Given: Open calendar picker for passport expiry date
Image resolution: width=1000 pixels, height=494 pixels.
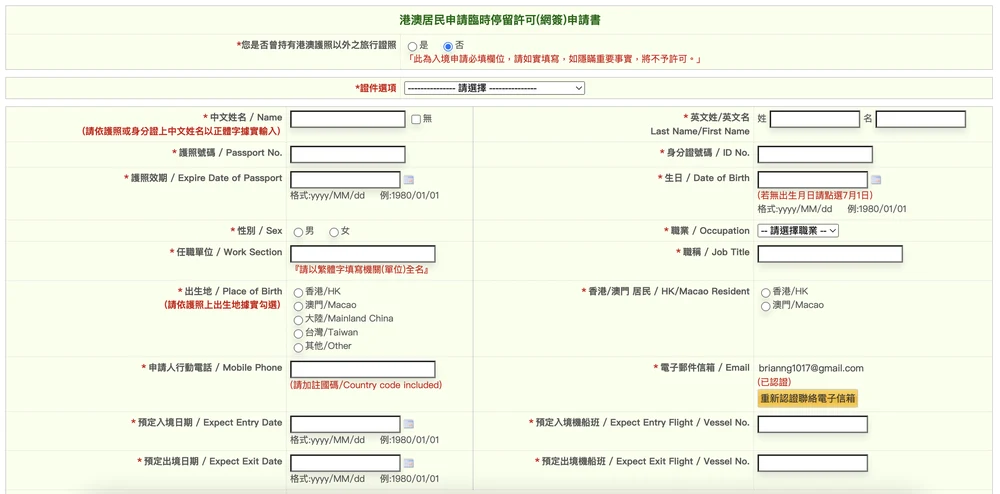Looking at the screenshot, I should tap(408, 180).
